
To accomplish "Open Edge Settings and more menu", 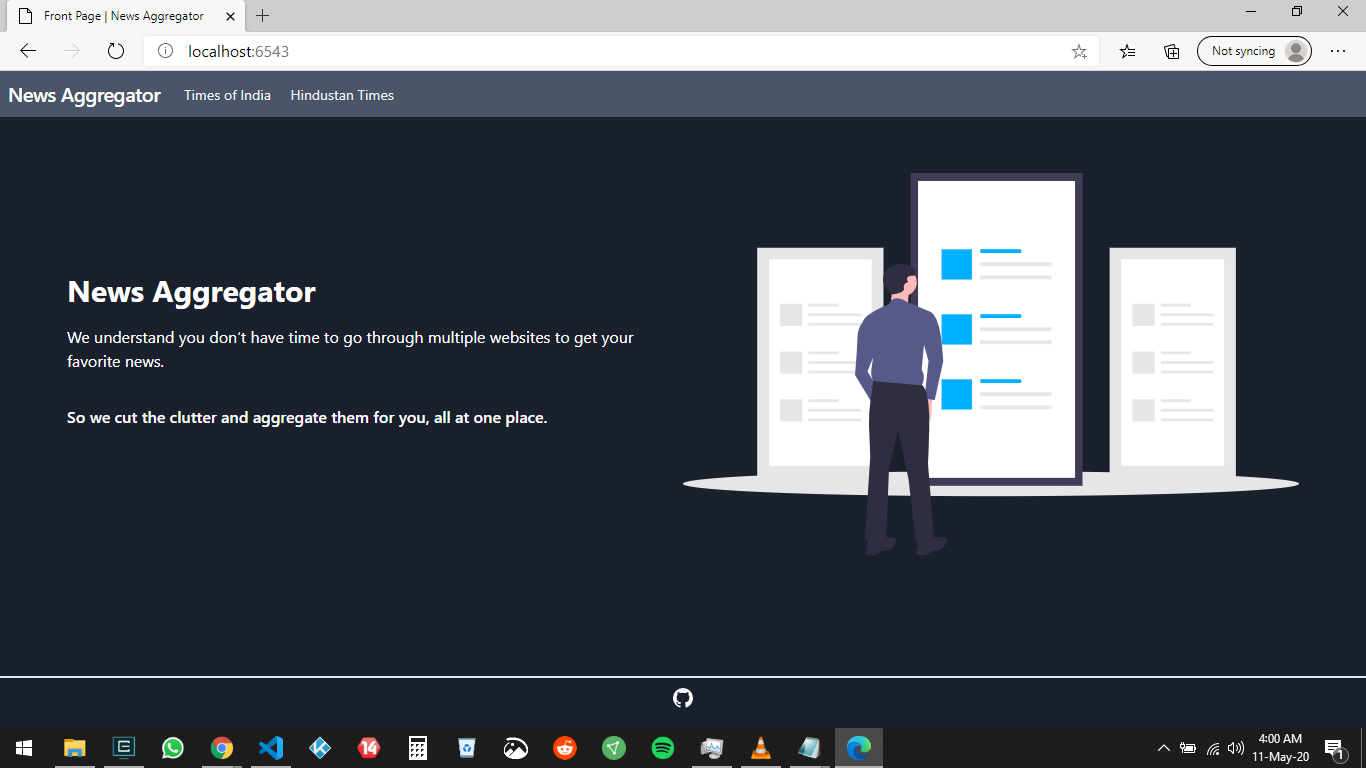I will click(1338, 51).
